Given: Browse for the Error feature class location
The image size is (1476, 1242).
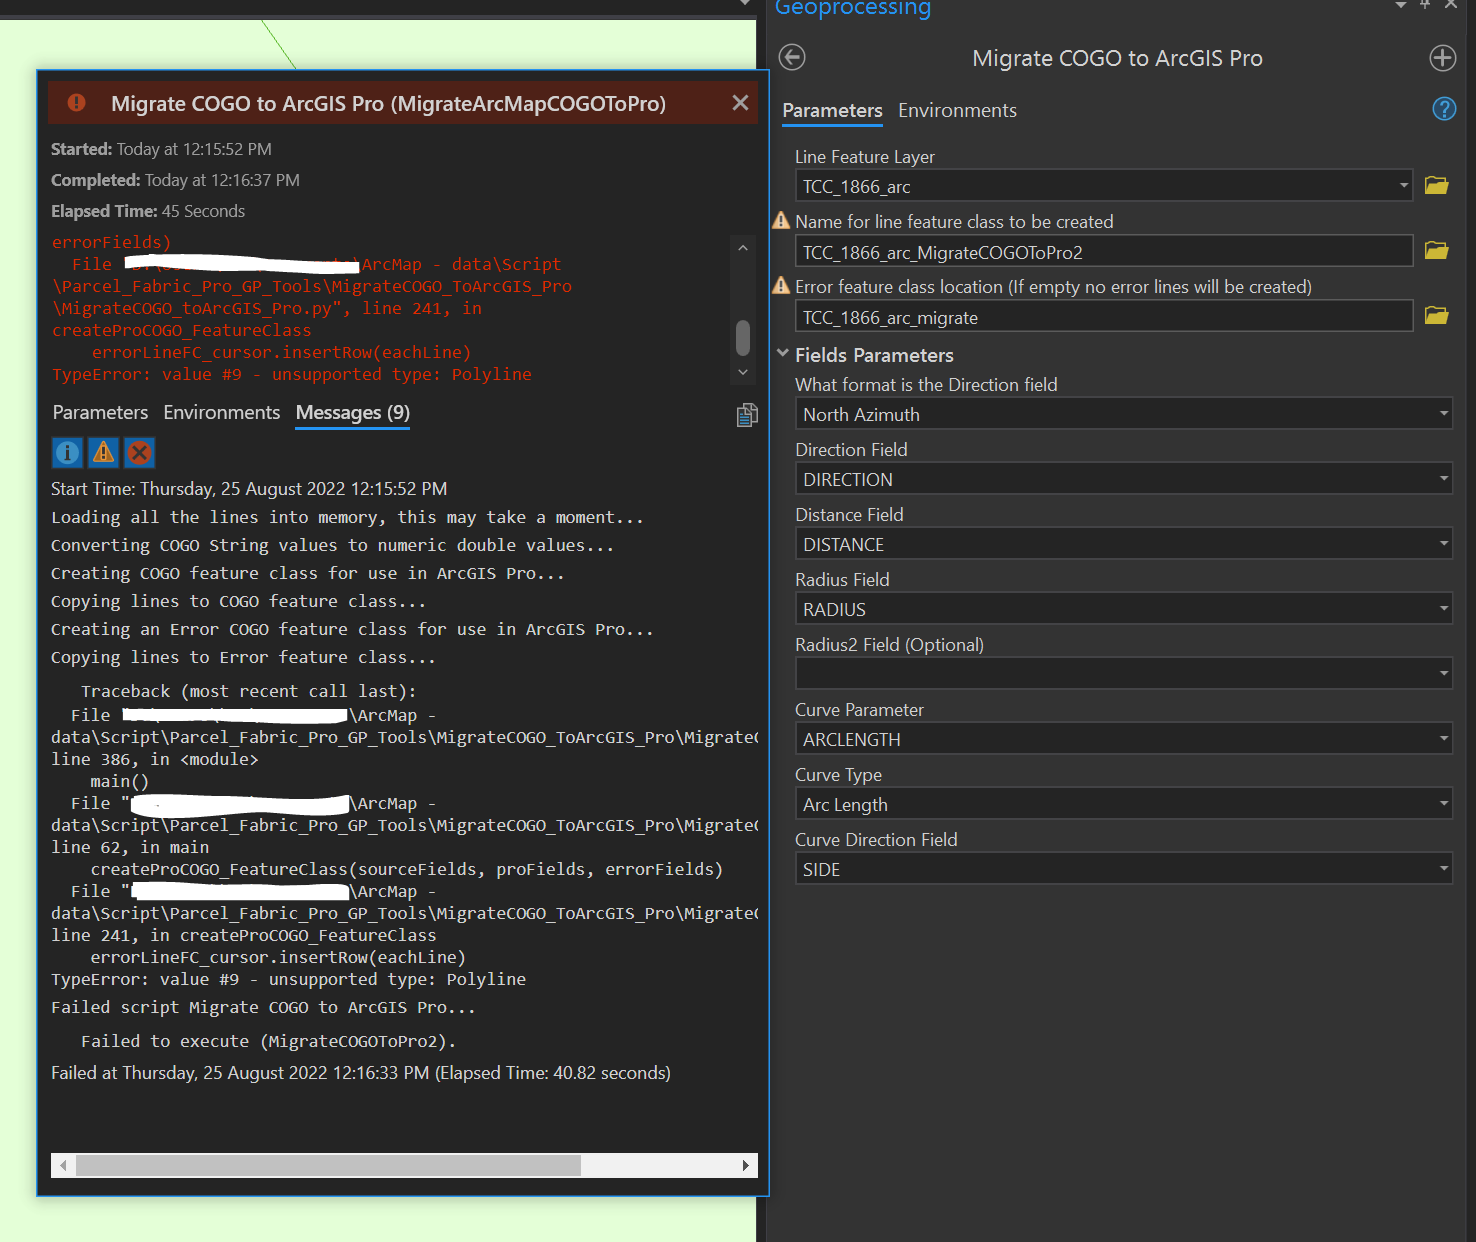Looking at the screenshot, I should tap(1436, 315).
